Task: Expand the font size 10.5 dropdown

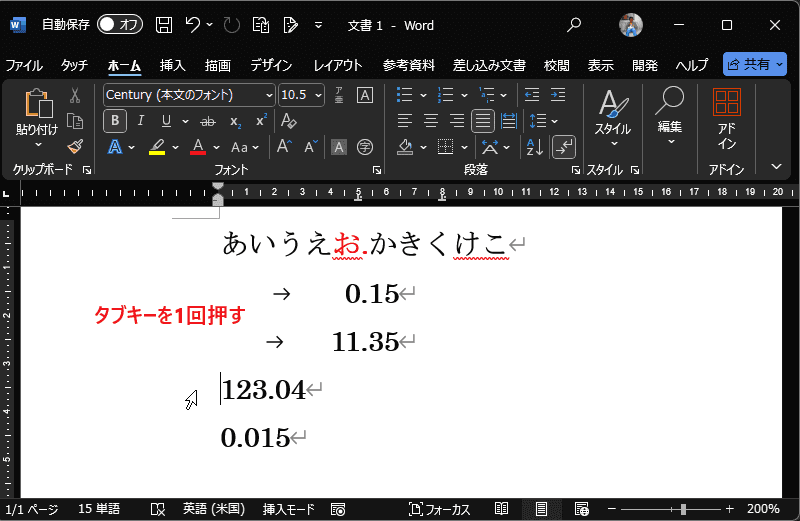Action: (x=319, y=95)
